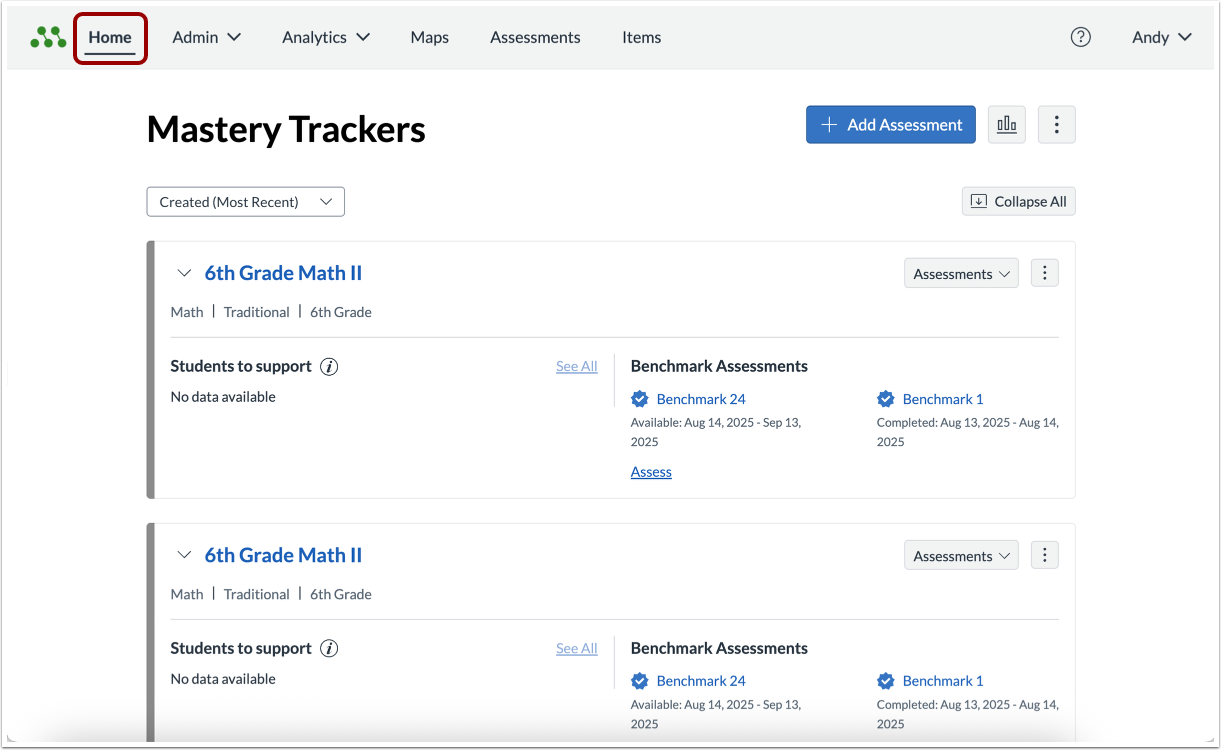Screen dimensions: 1221x750
Task: Collapse the second 6th Grade Math II tracker
Action: 184,554
